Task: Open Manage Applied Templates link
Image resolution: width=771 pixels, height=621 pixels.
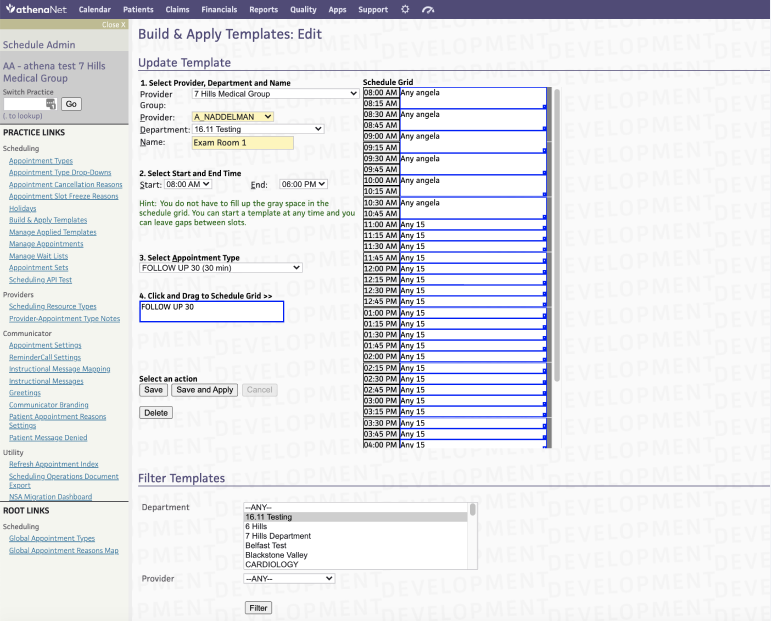Action: tap(53, 232)
